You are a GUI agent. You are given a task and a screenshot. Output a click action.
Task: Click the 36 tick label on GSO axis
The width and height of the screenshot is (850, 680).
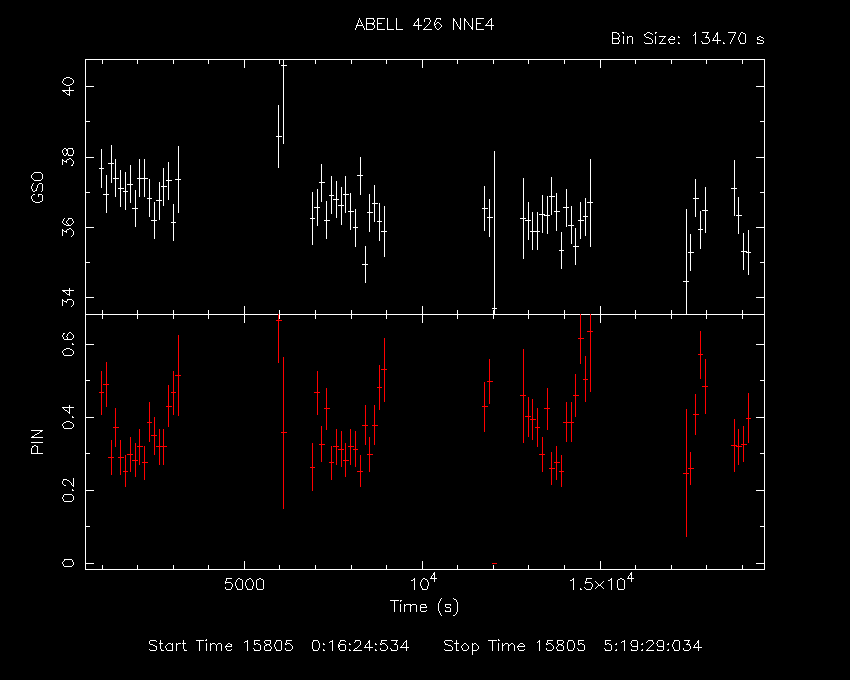click(68, 227)
